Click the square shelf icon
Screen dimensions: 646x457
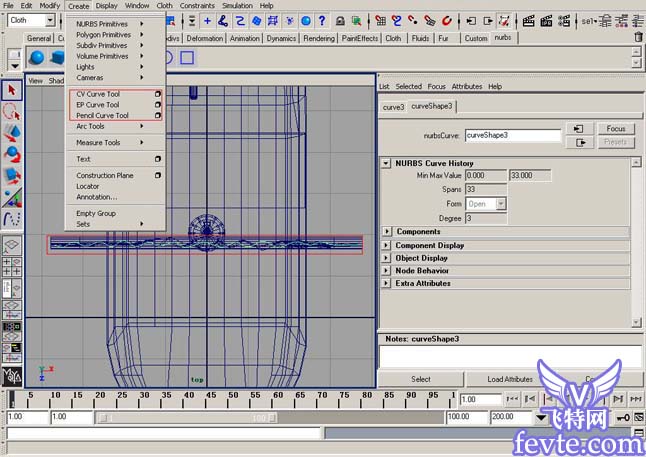pyautogui.click(x=187, y=57)
